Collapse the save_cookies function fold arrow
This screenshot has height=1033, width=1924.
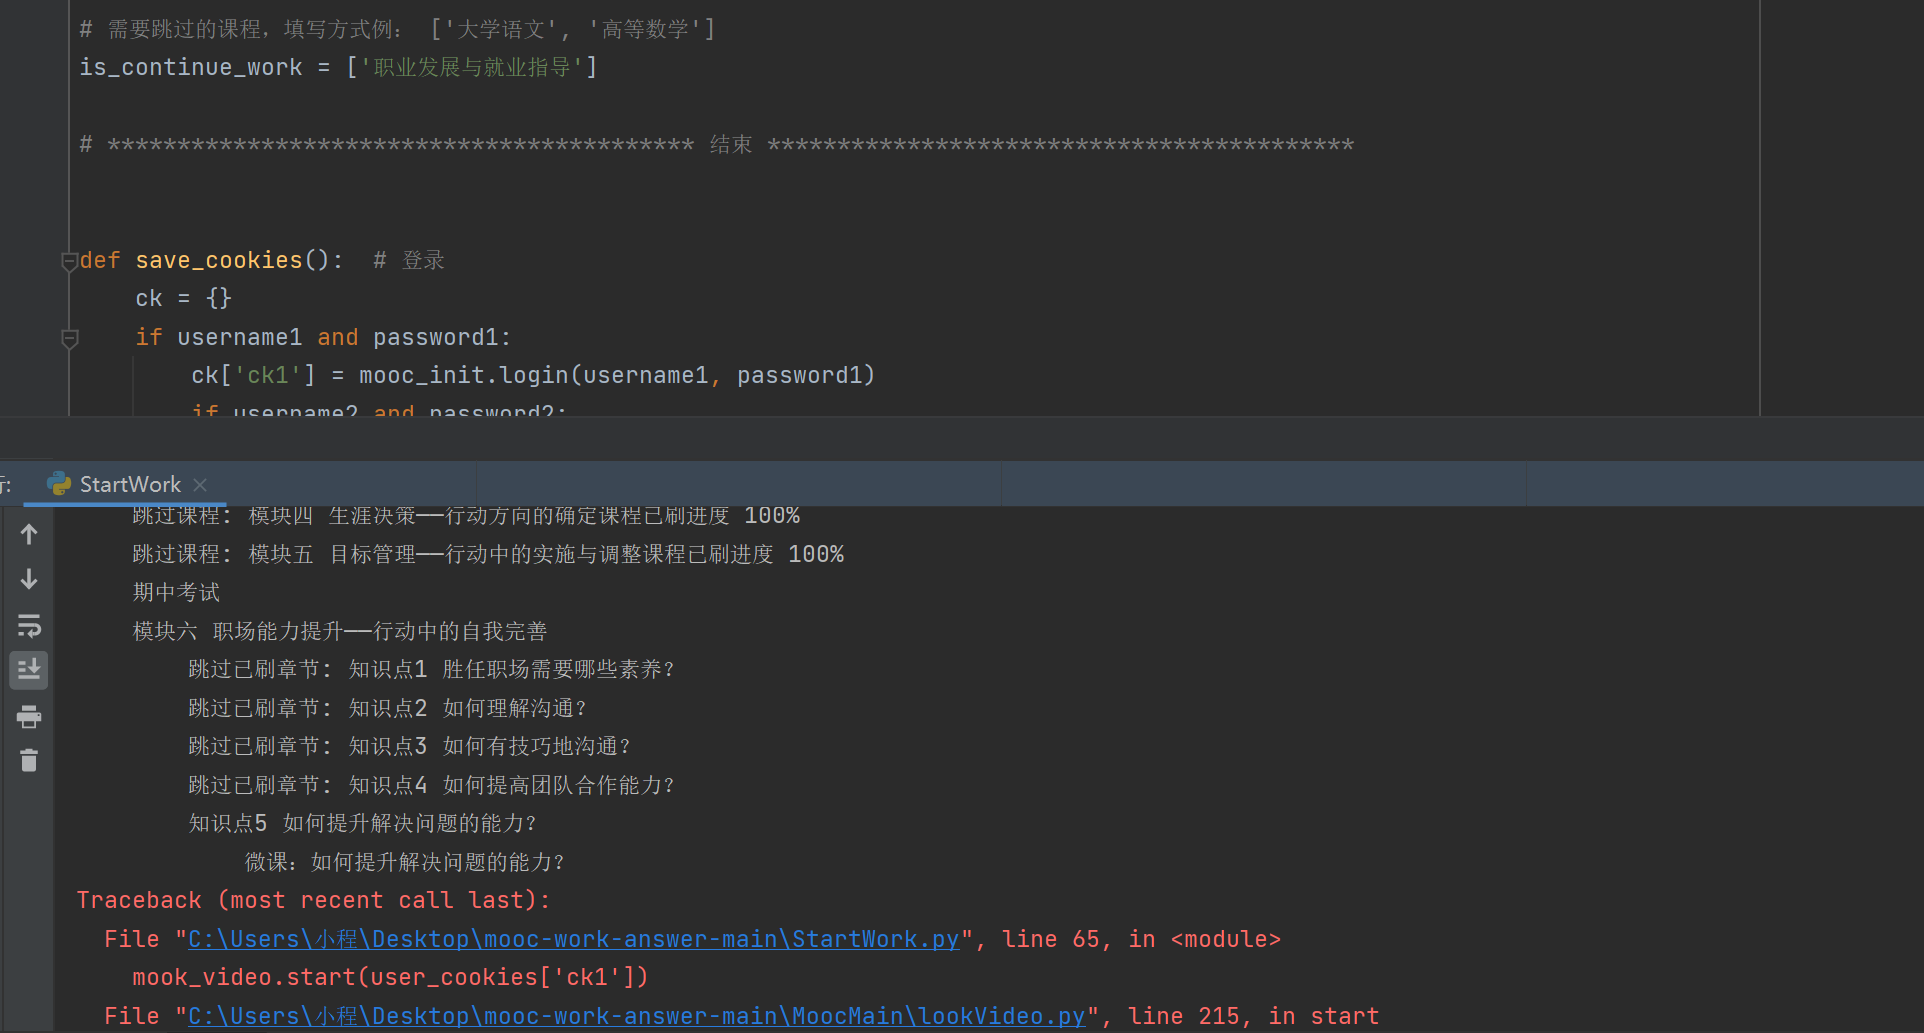click(68, 261)
